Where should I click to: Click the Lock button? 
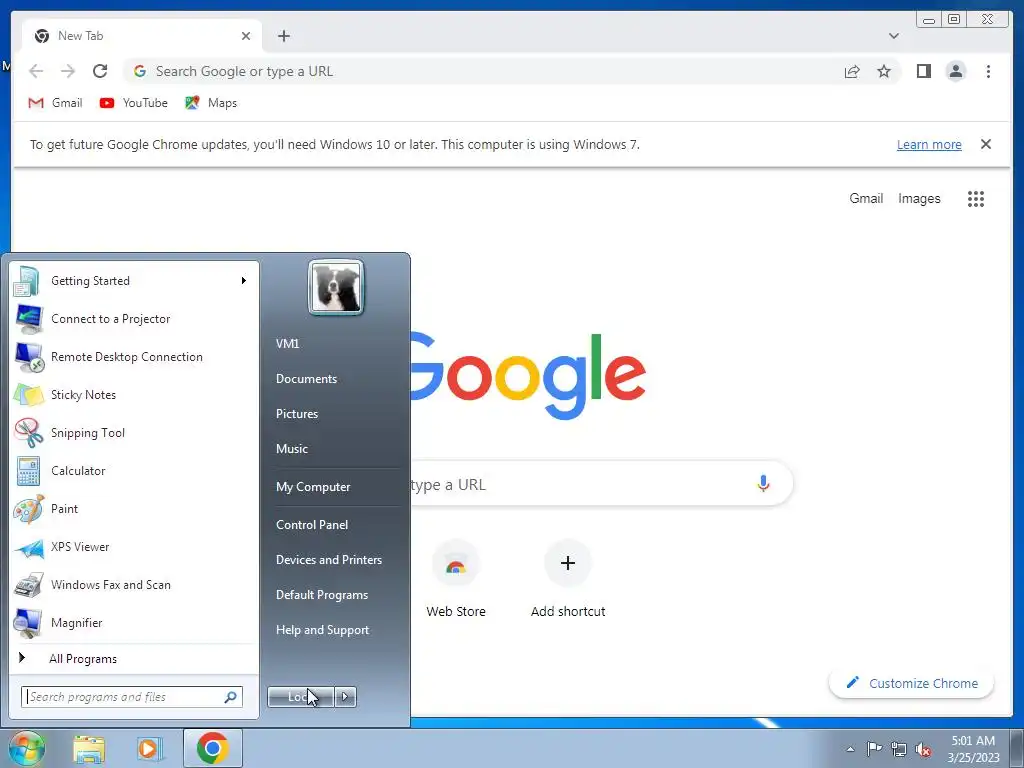301,697
